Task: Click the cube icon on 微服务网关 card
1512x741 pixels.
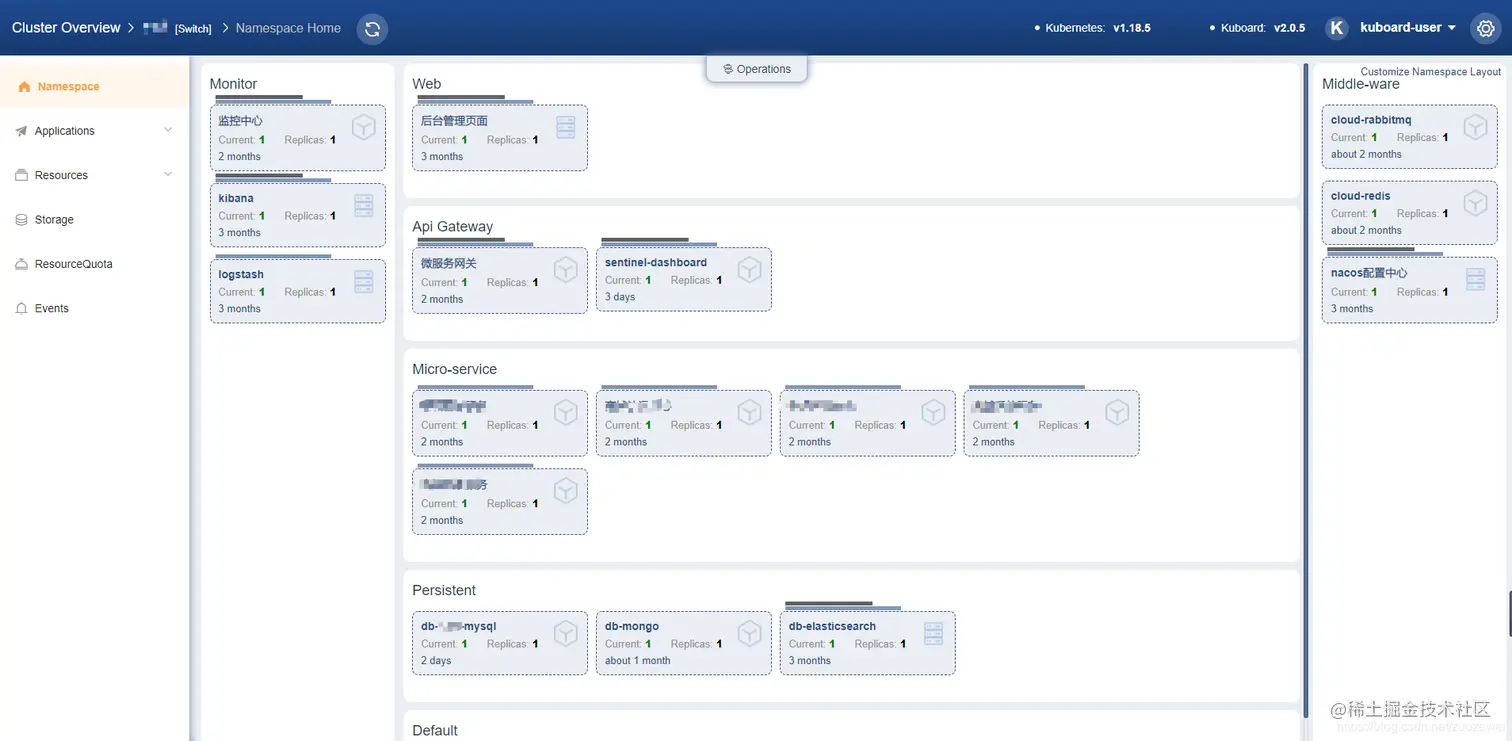Action: [566, 270]
